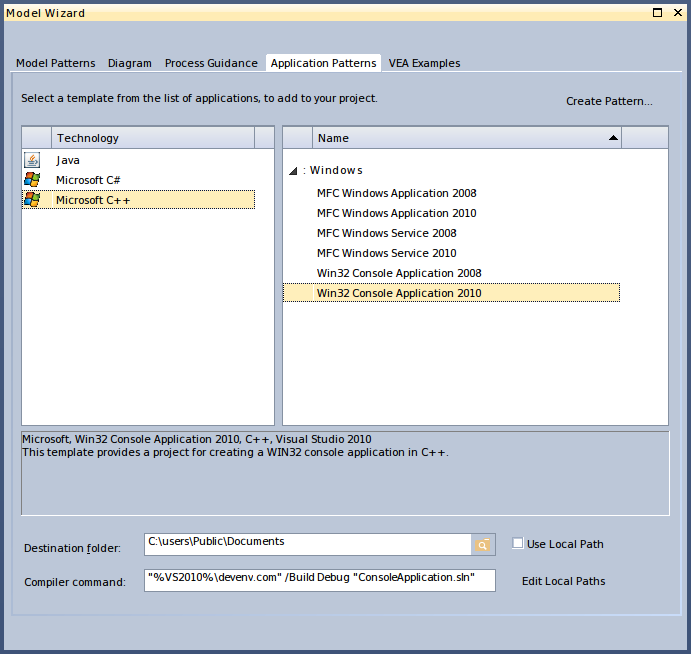Click the Destination folder text field
Image resolution: width=691 pixels, height=654 pixels.
click(x=307, y=543)
